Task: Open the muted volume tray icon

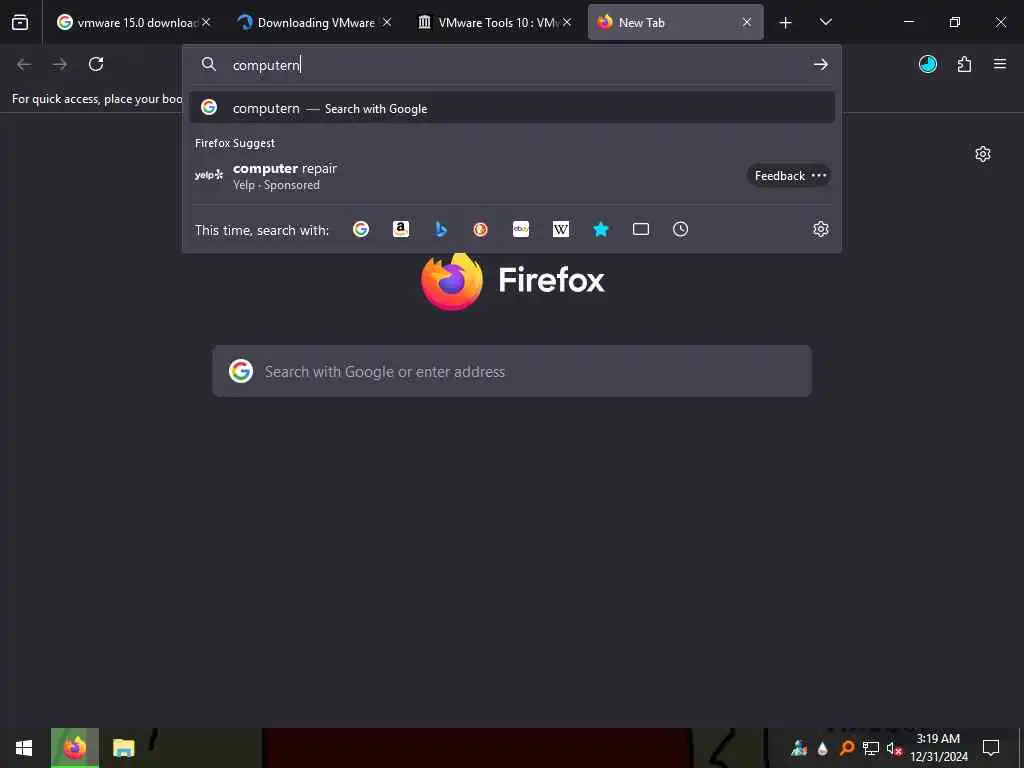Action: pyautogui.click(x=894, y=748)
